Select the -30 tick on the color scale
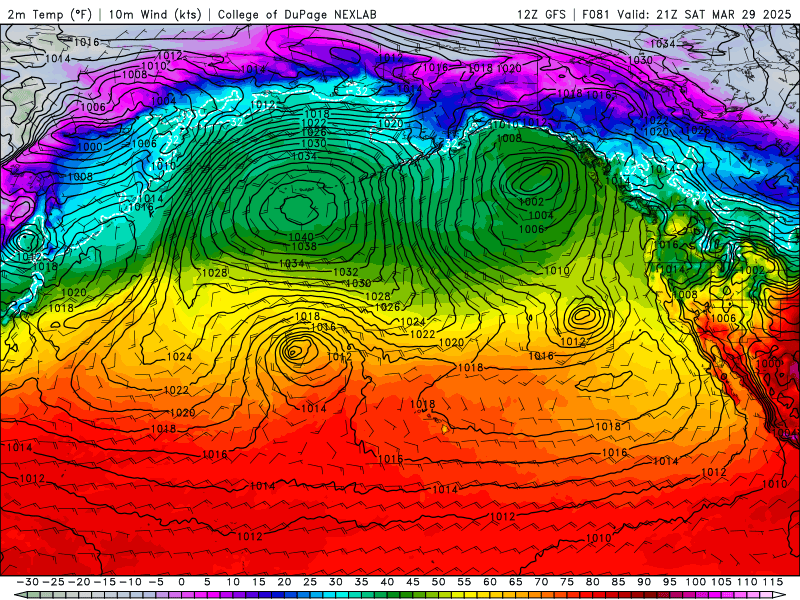This screenshot has width=800, height=600. (28, 582)
